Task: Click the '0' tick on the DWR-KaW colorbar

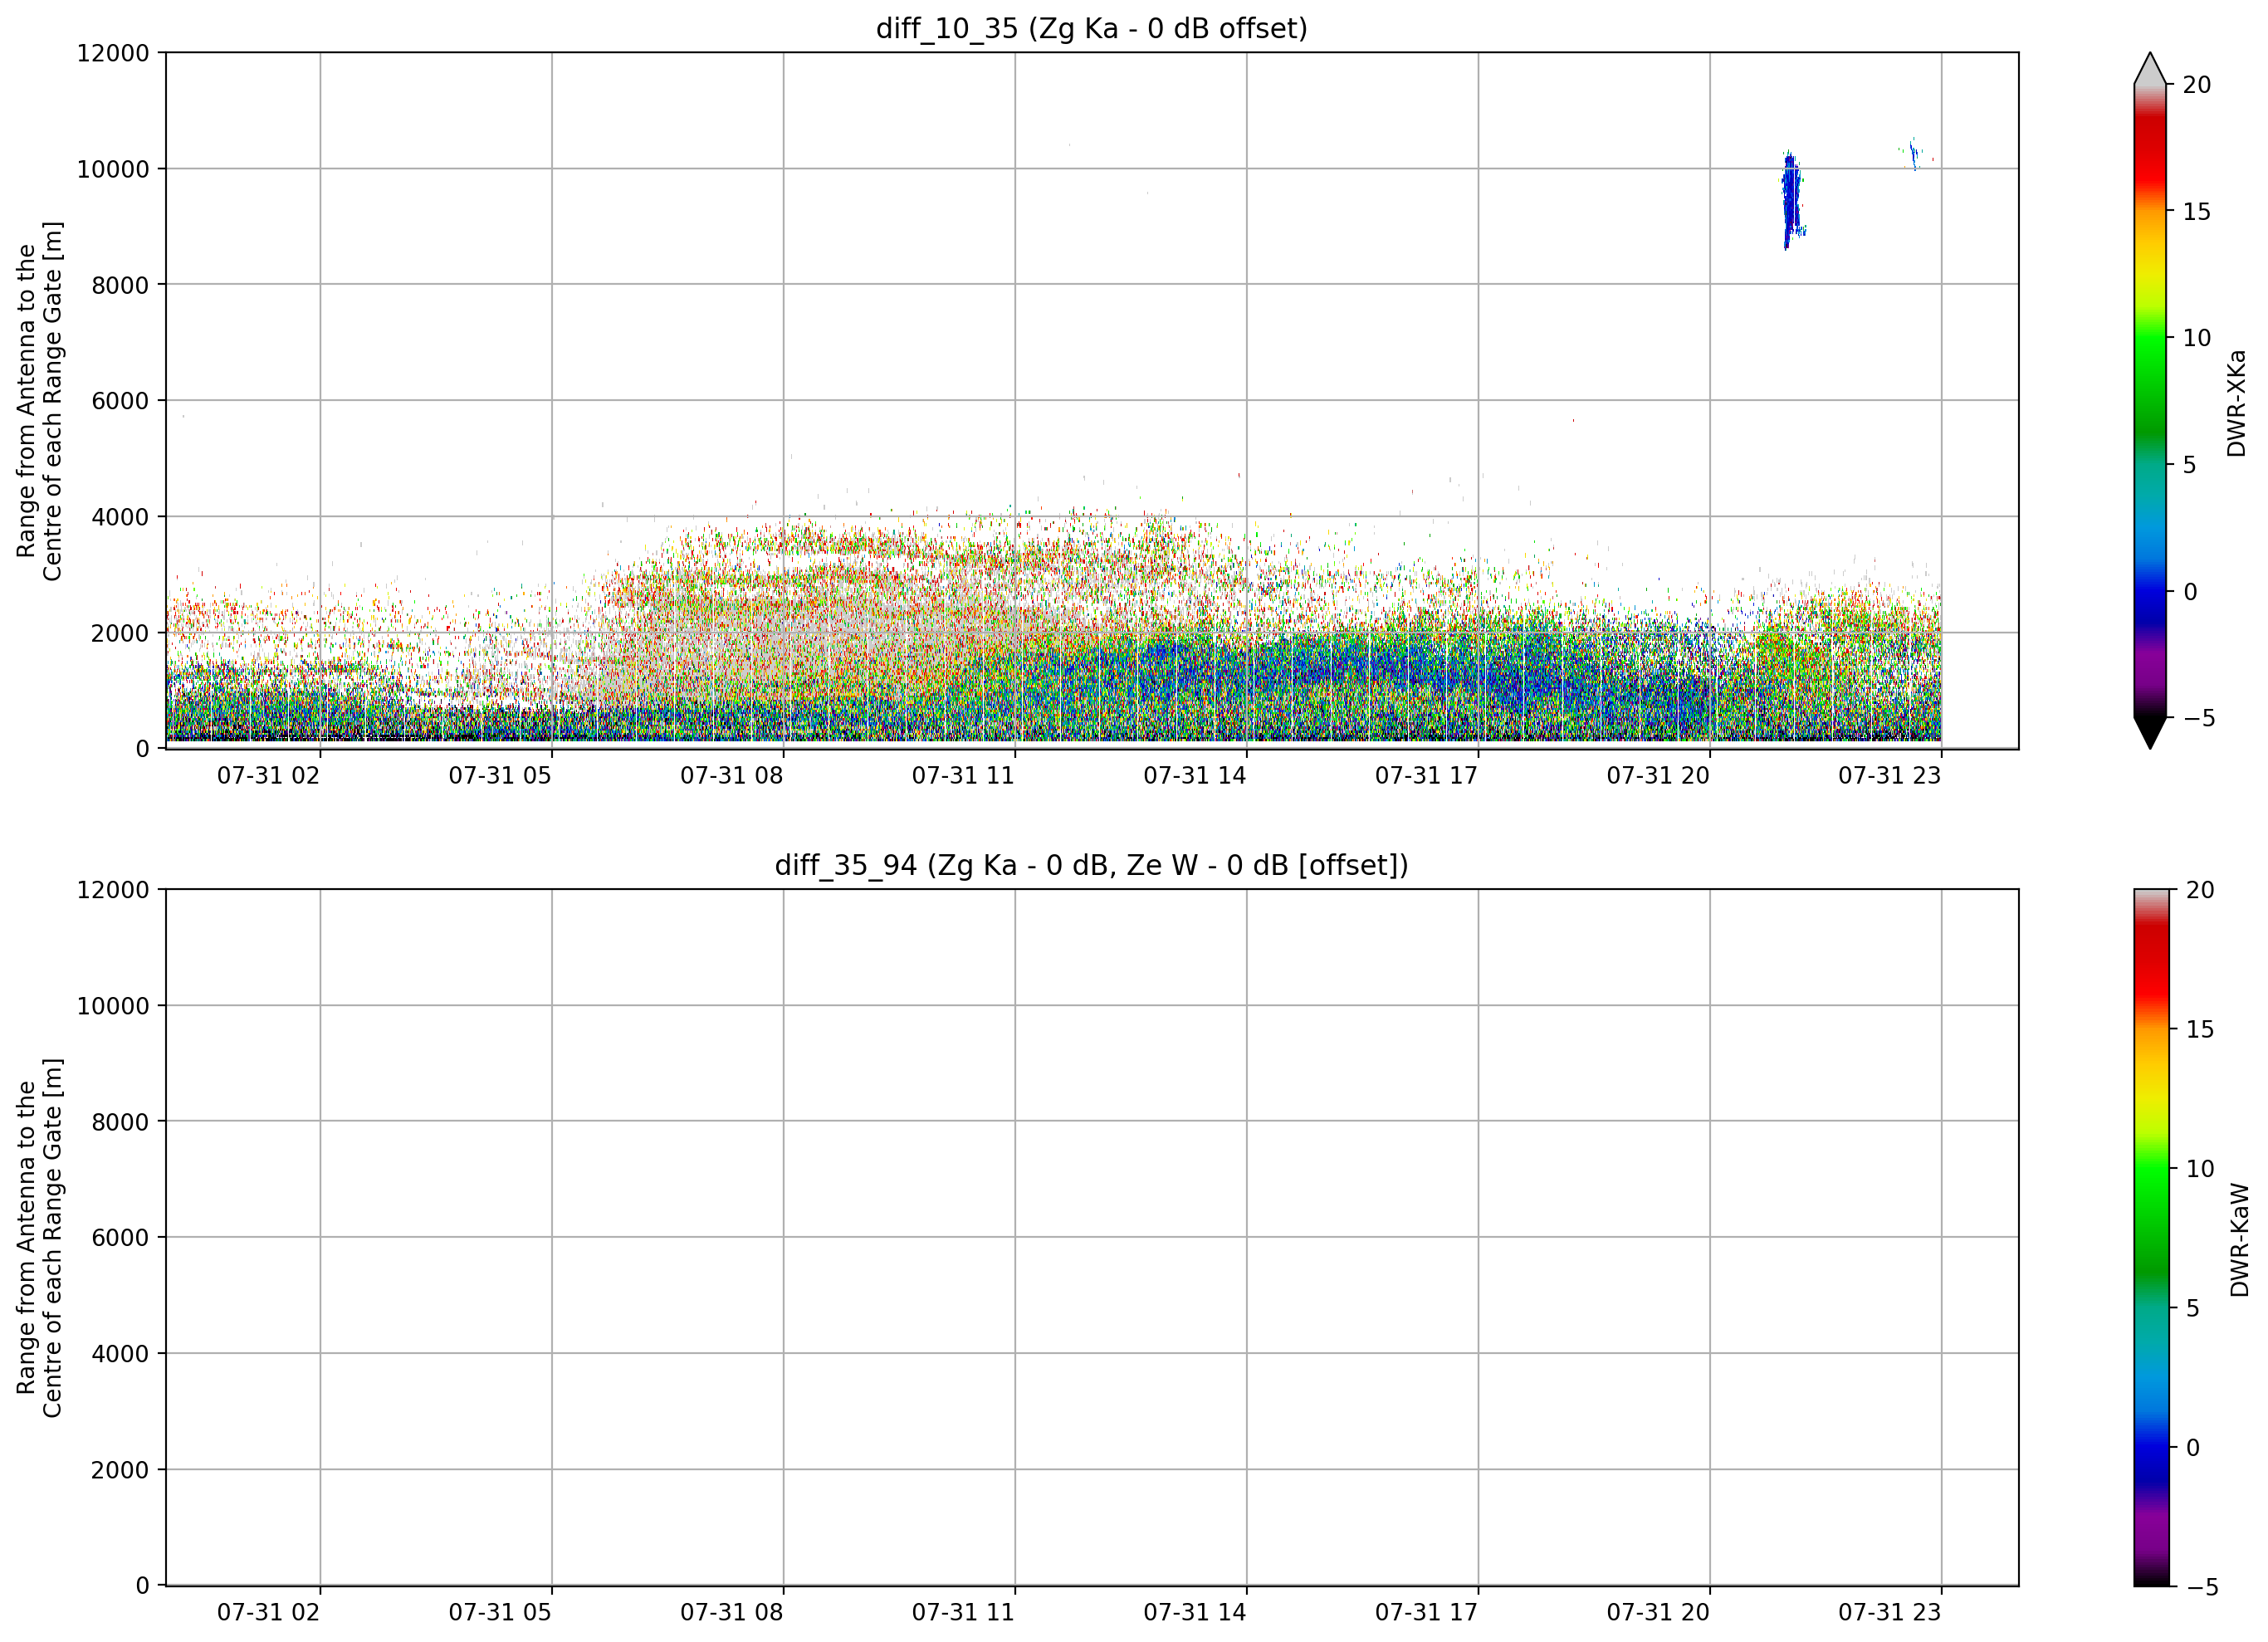Action: coord(2193,1448)
